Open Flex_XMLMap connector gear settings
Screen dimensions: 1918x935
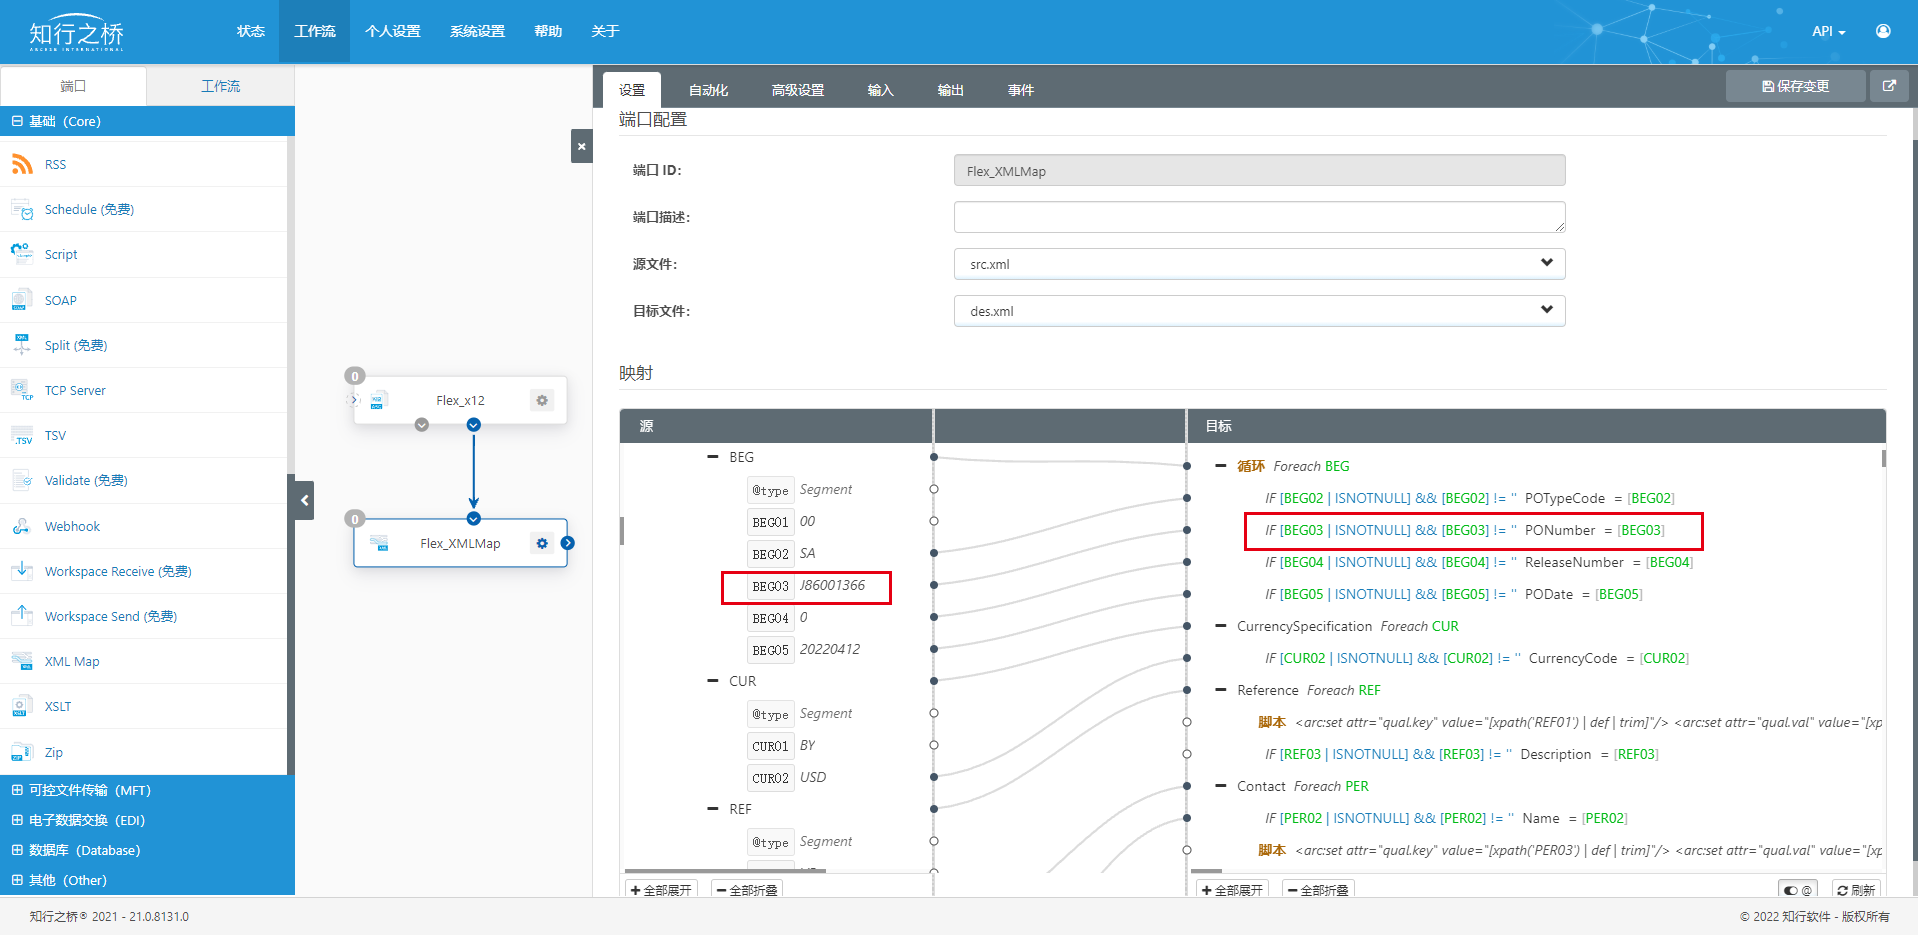point(542,543)
